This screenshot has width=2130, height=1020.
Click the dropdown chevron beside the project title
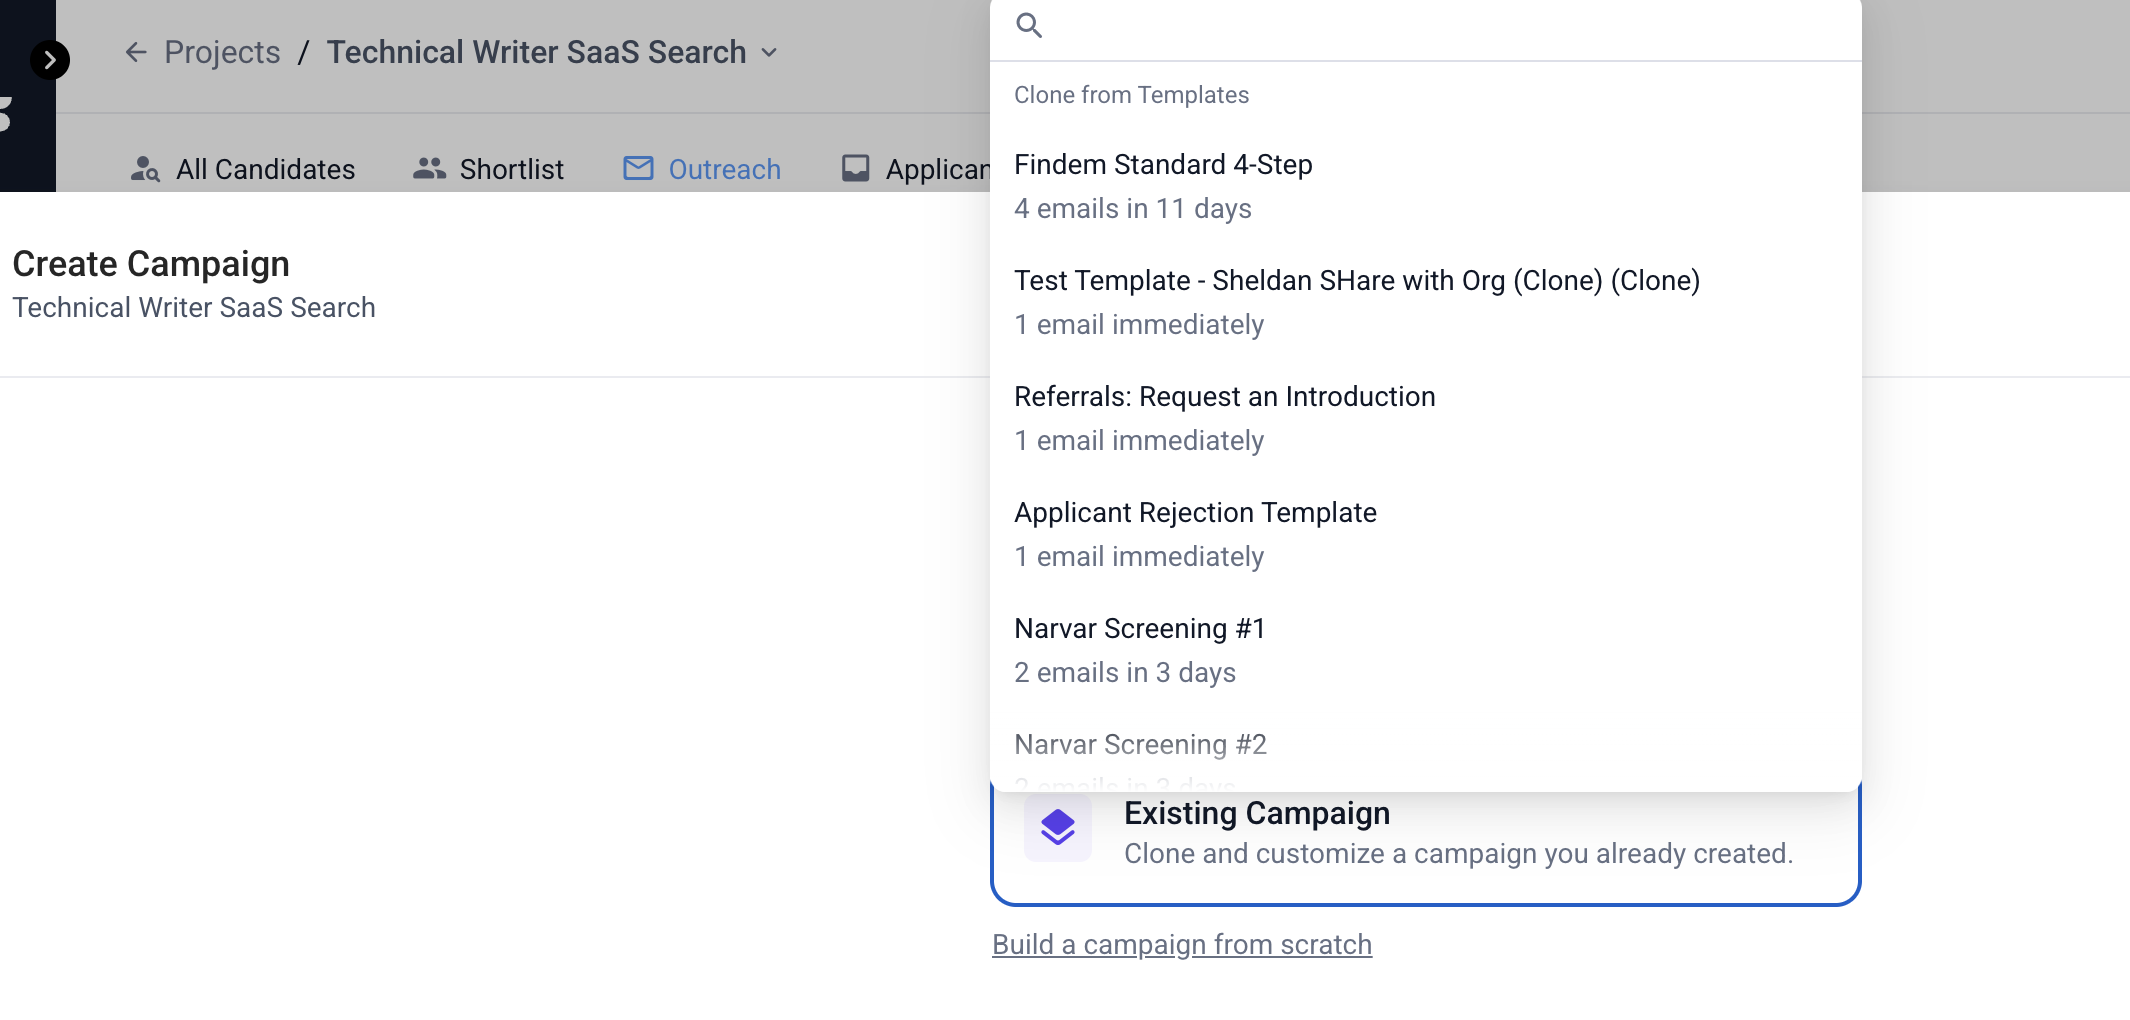click(769, 53)
